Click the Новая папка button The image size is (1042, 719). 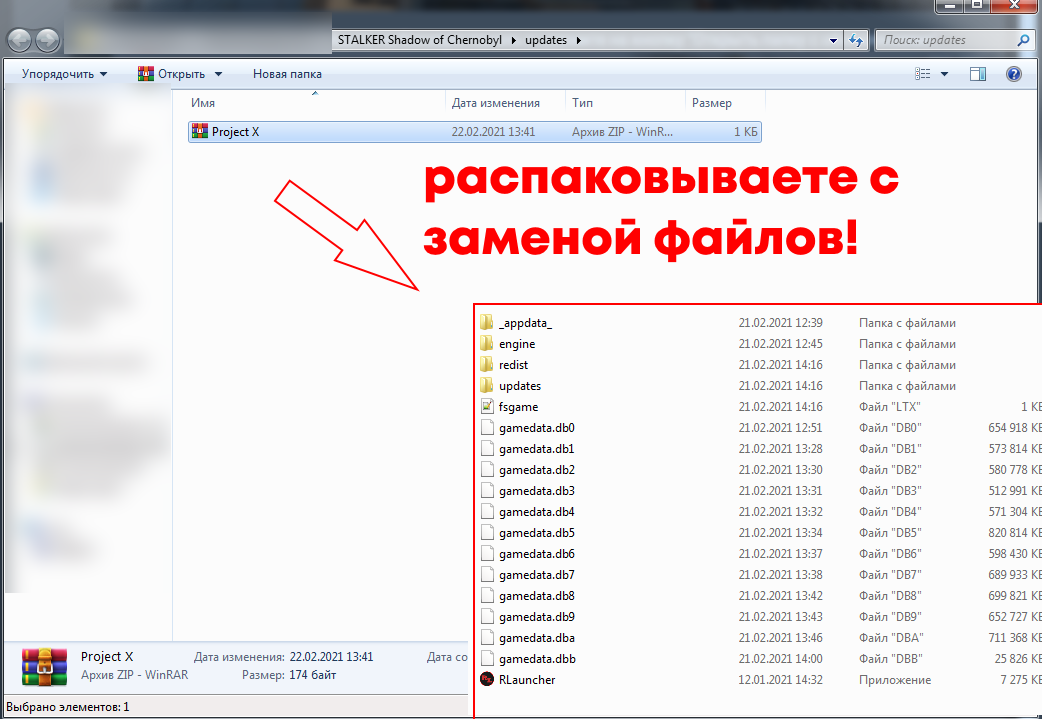point(287,74)
